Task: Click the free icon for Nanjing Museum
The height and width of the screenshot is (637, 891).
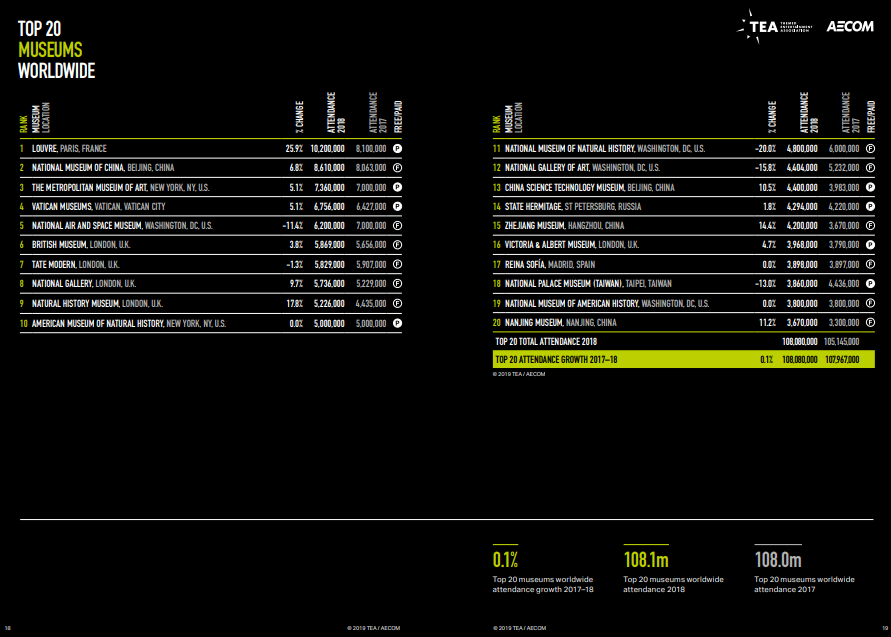Action: pyautogui.click(x=870, y=323)
